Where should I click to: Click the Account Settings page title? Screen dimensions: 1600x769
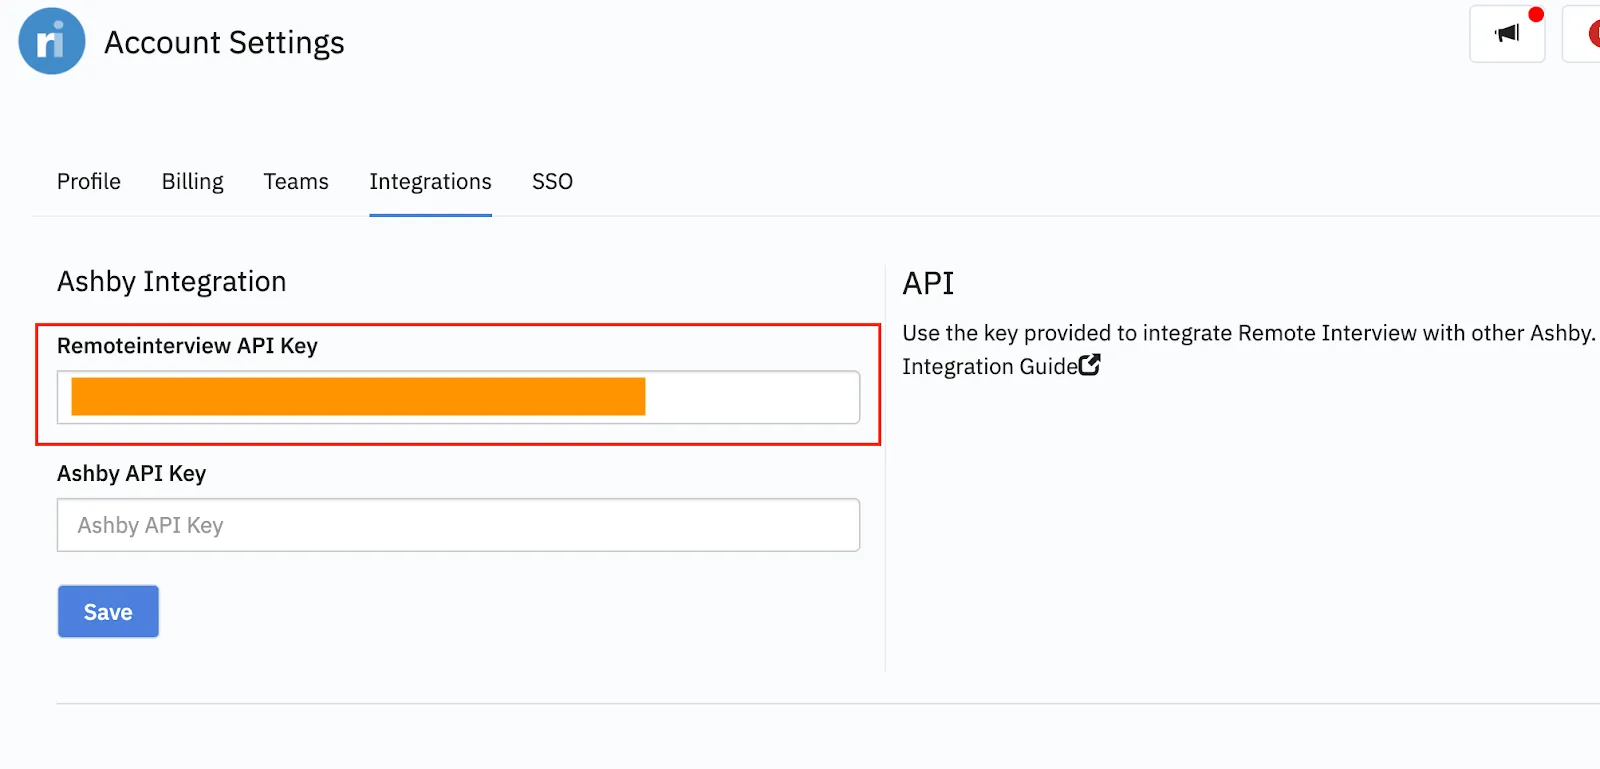224,42
